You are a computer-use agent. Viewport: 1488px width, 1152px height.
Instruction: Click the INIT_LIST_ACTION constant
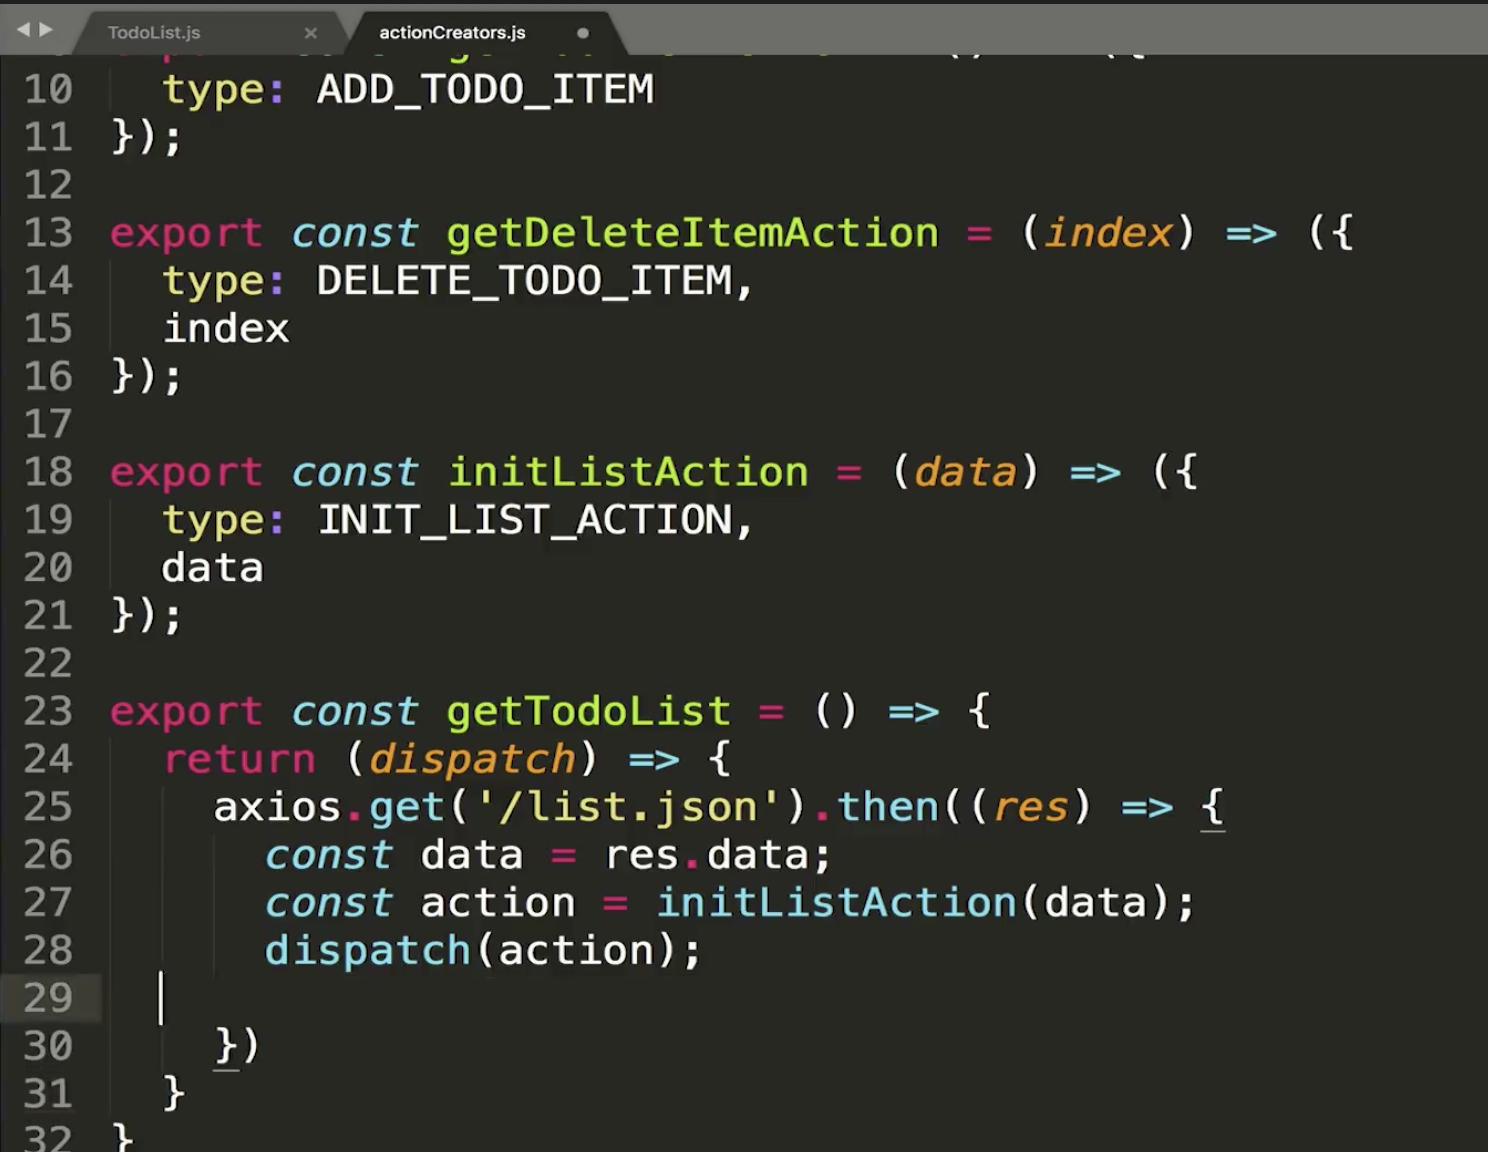click(x=524, y=520)
